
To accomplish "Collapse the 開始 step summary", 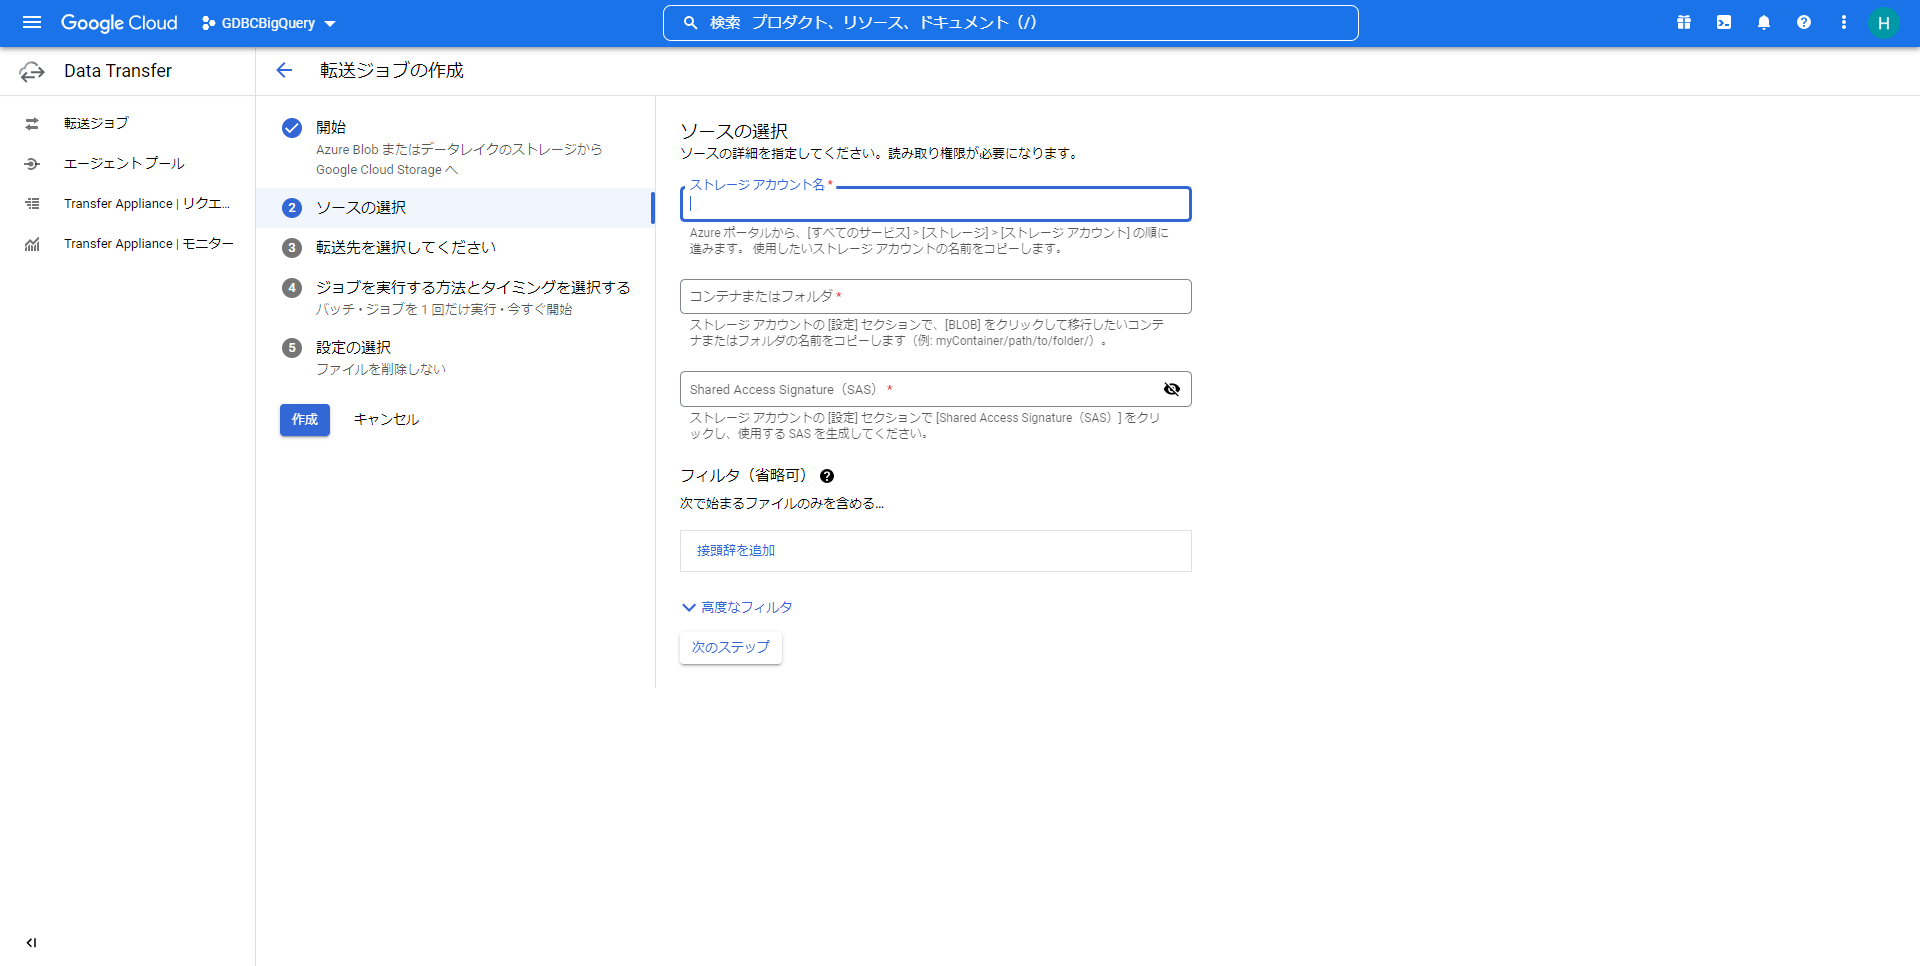I will pos(452,170).
